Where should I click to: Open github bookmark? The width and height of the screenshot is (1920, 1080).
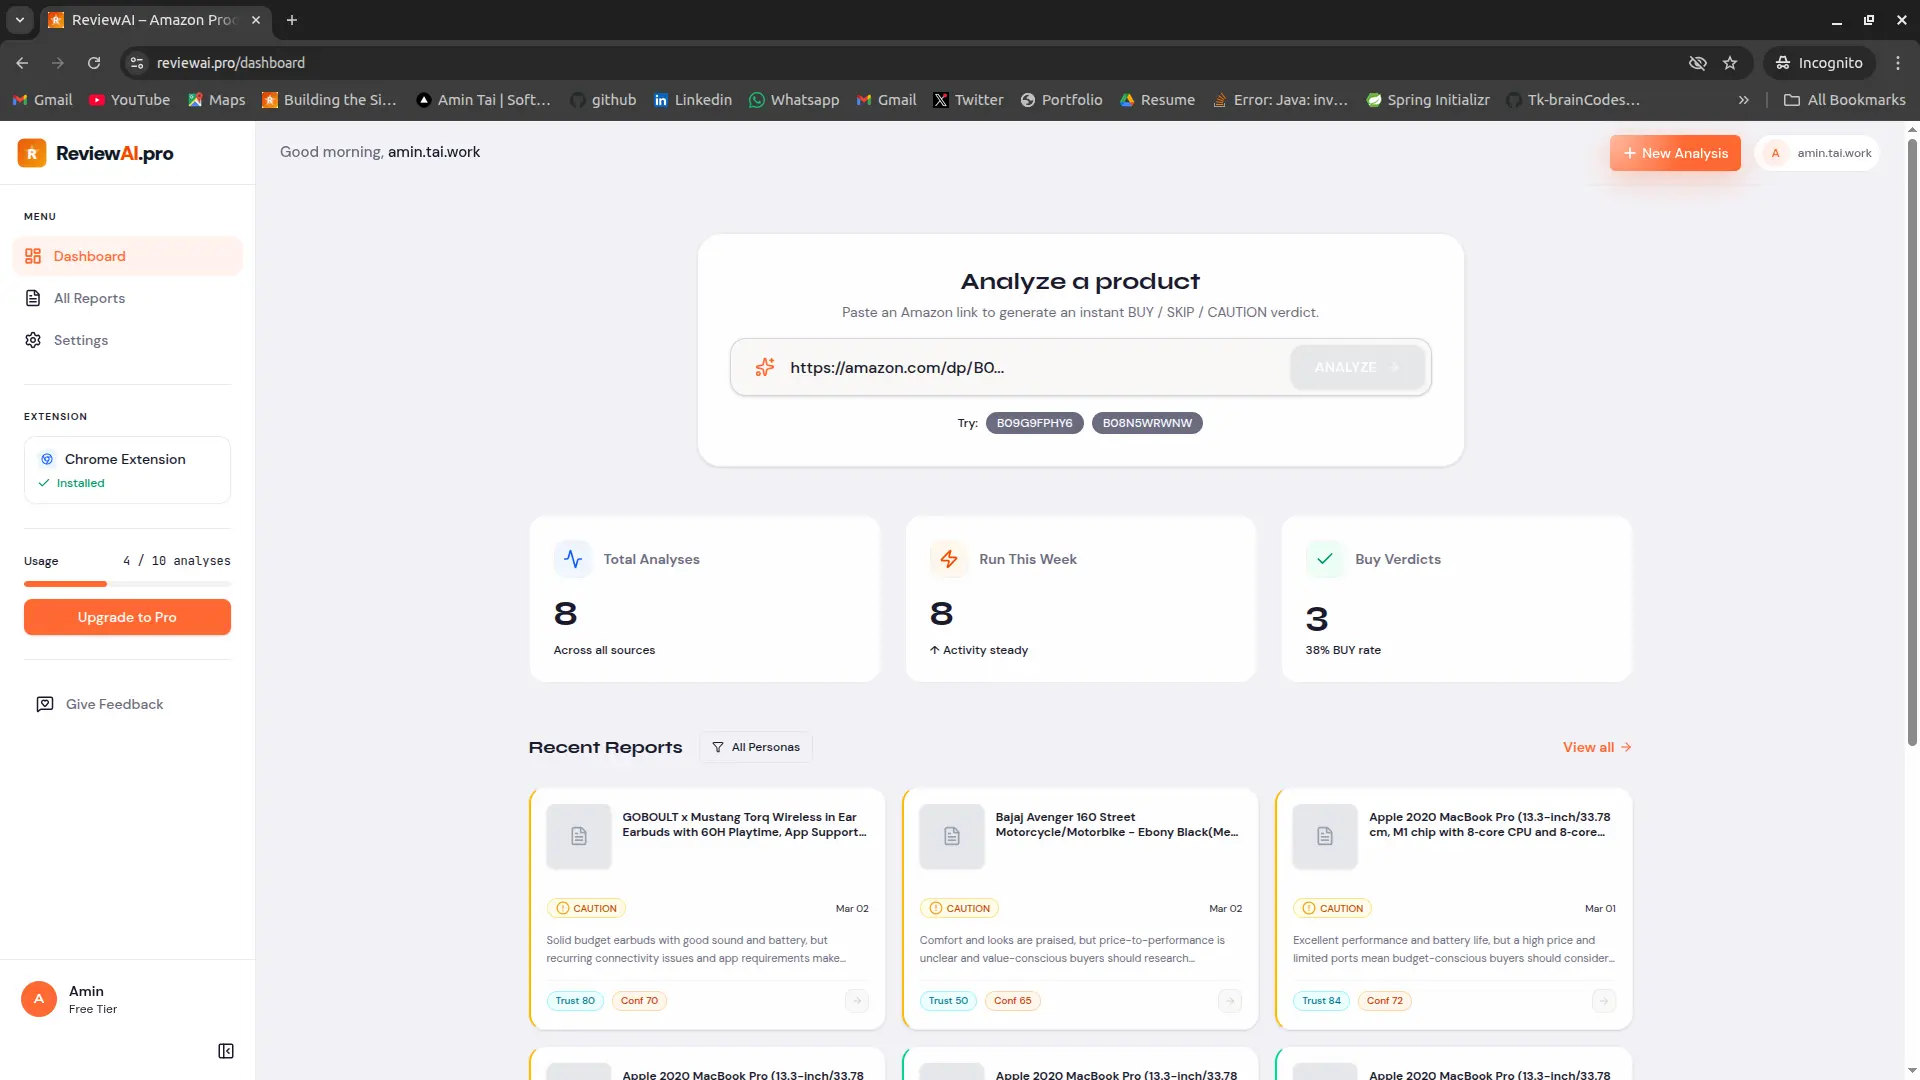point(603,100)
